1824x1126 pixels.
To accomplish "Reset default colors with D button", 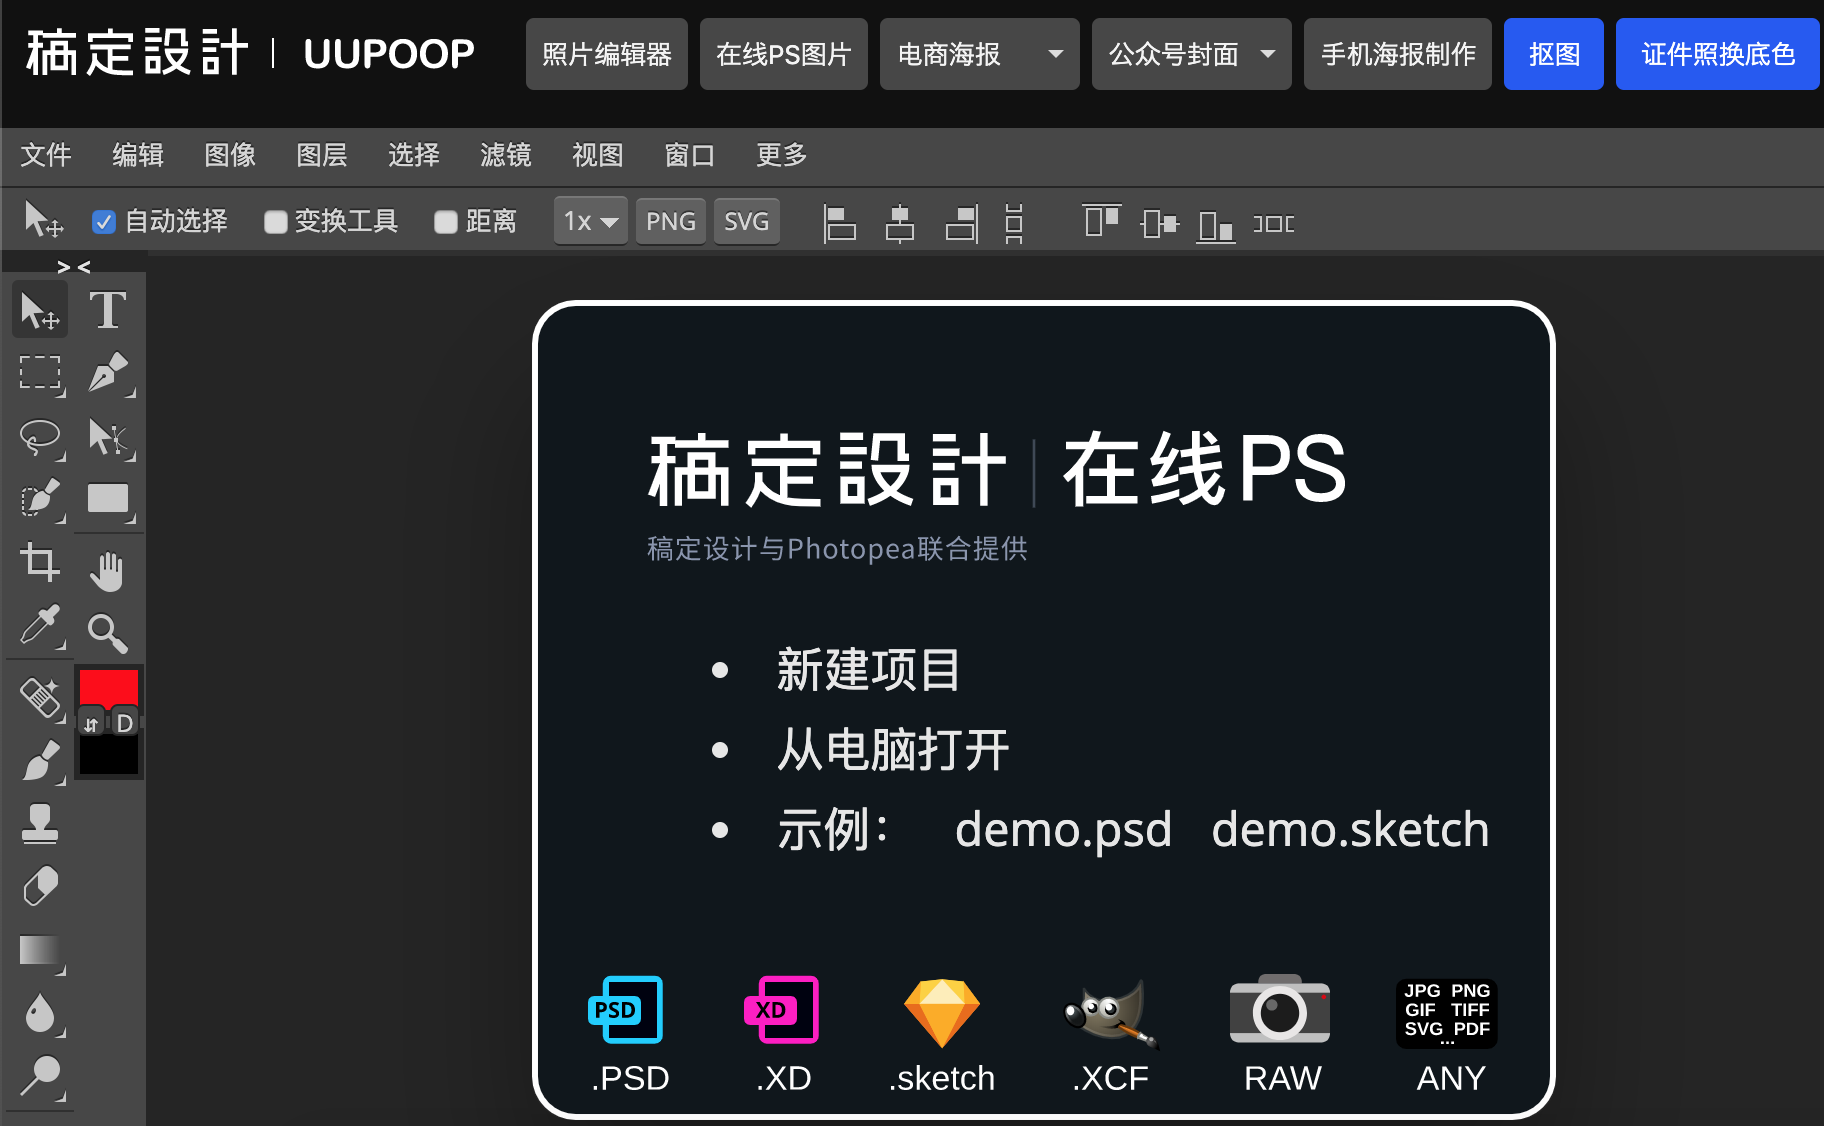I will 124,722.
